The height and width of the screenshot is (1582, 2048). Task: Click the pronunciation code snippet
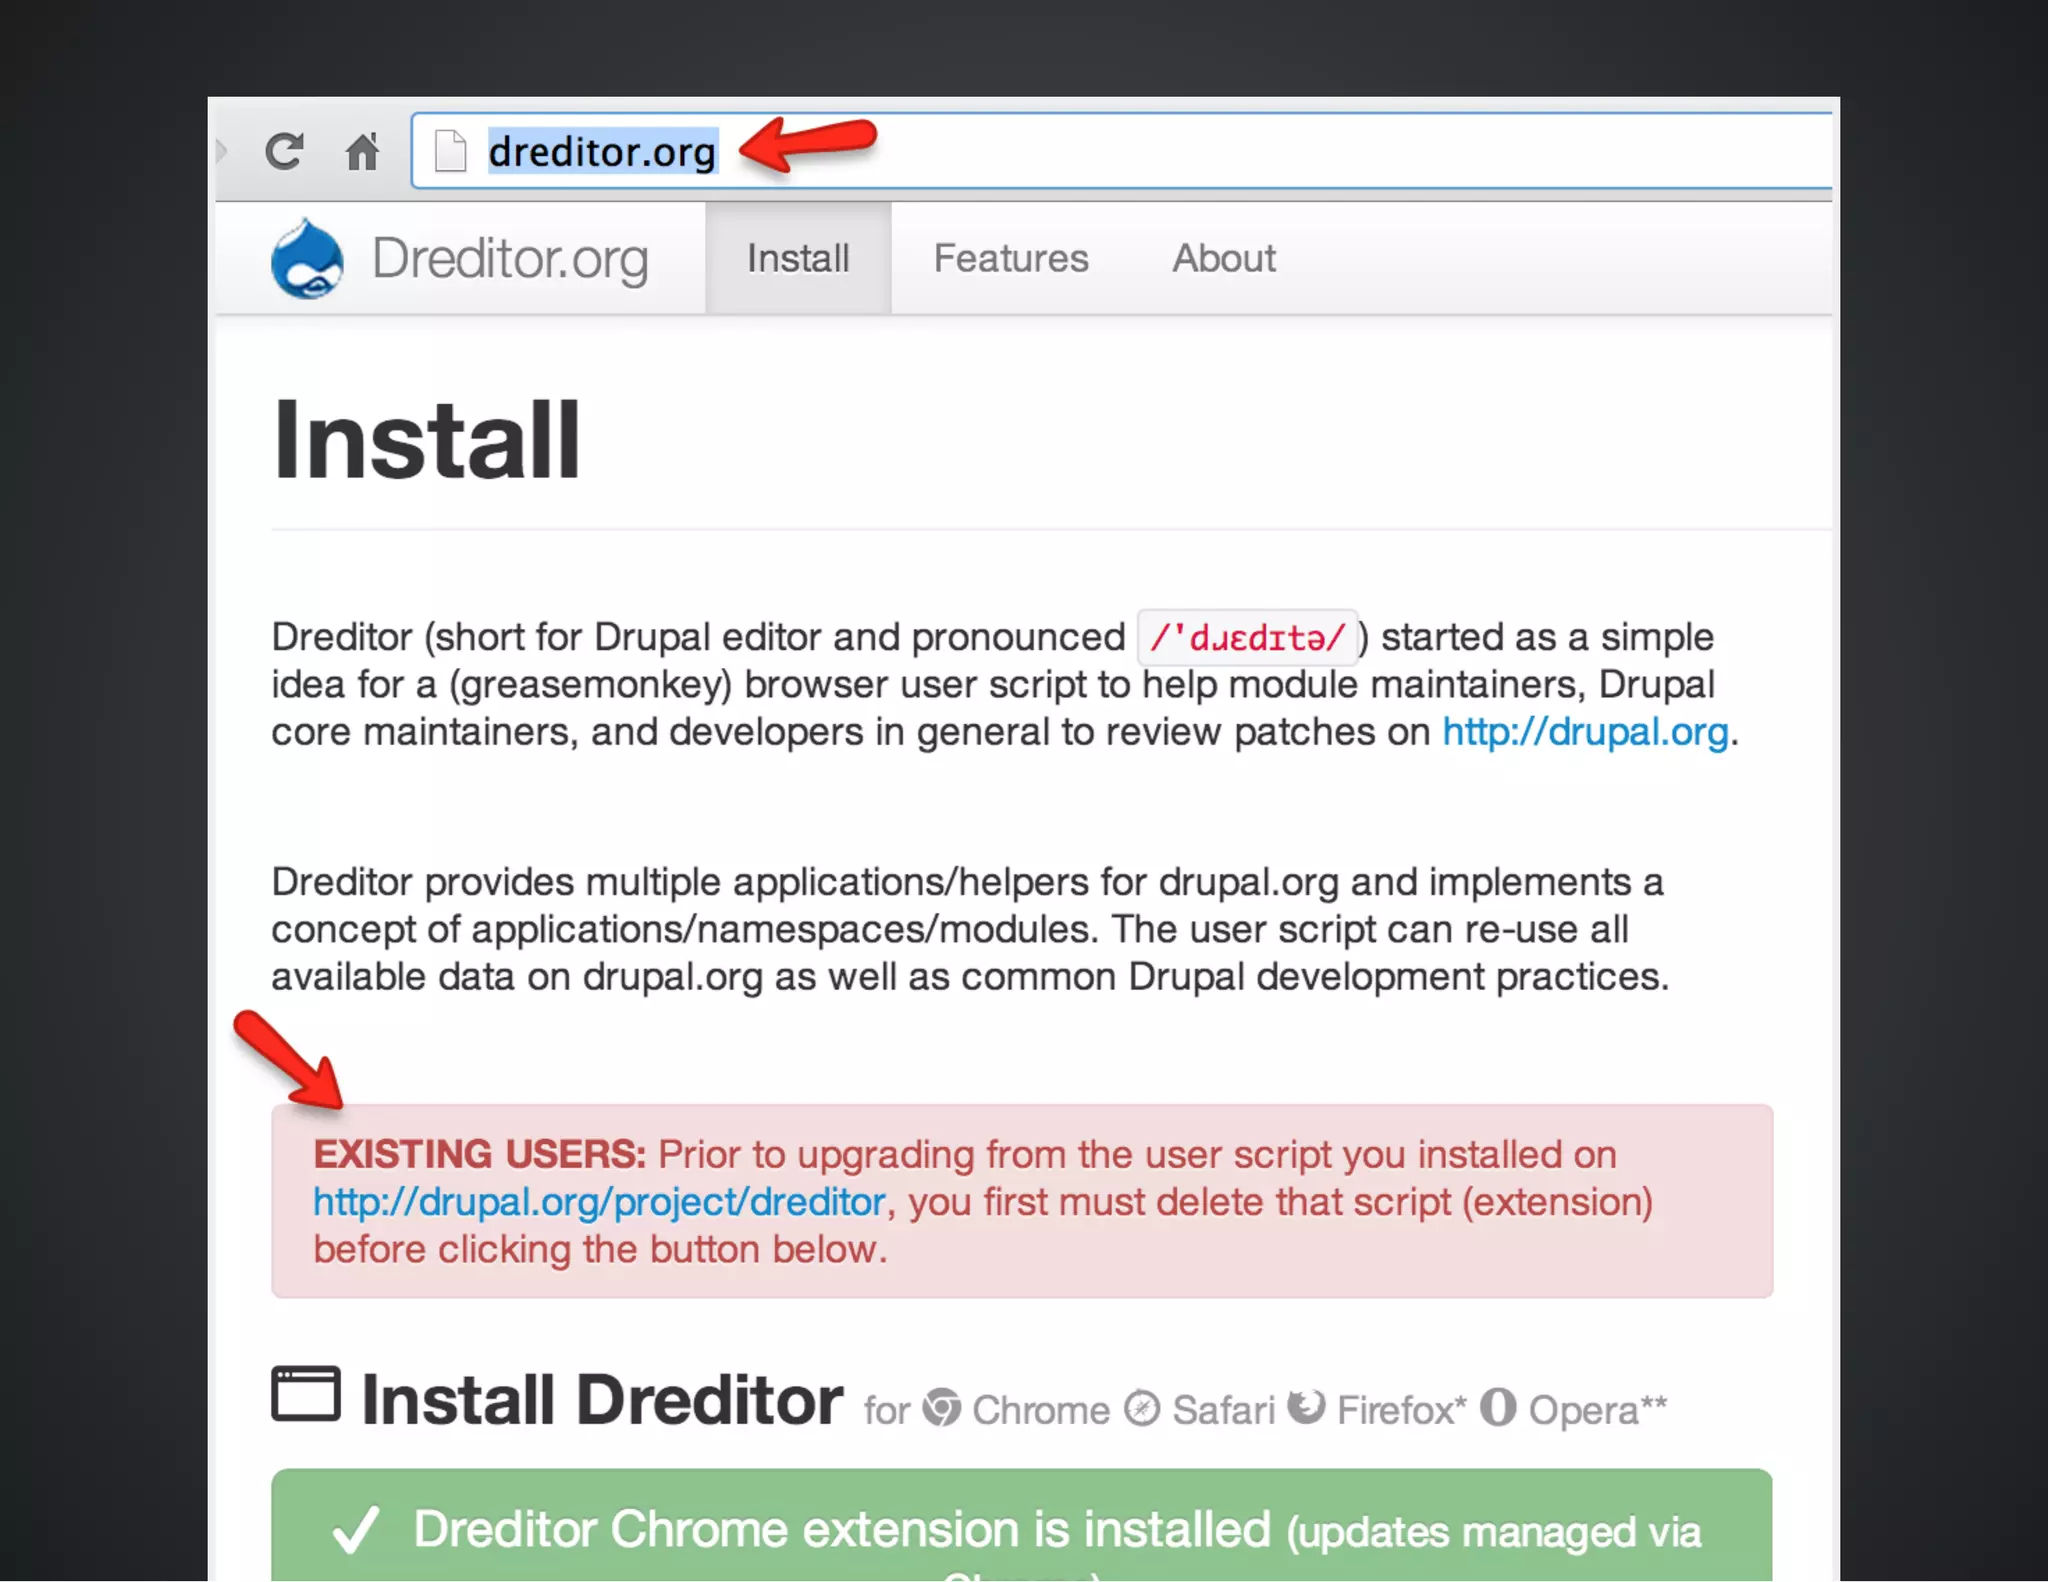[1247, 637]
